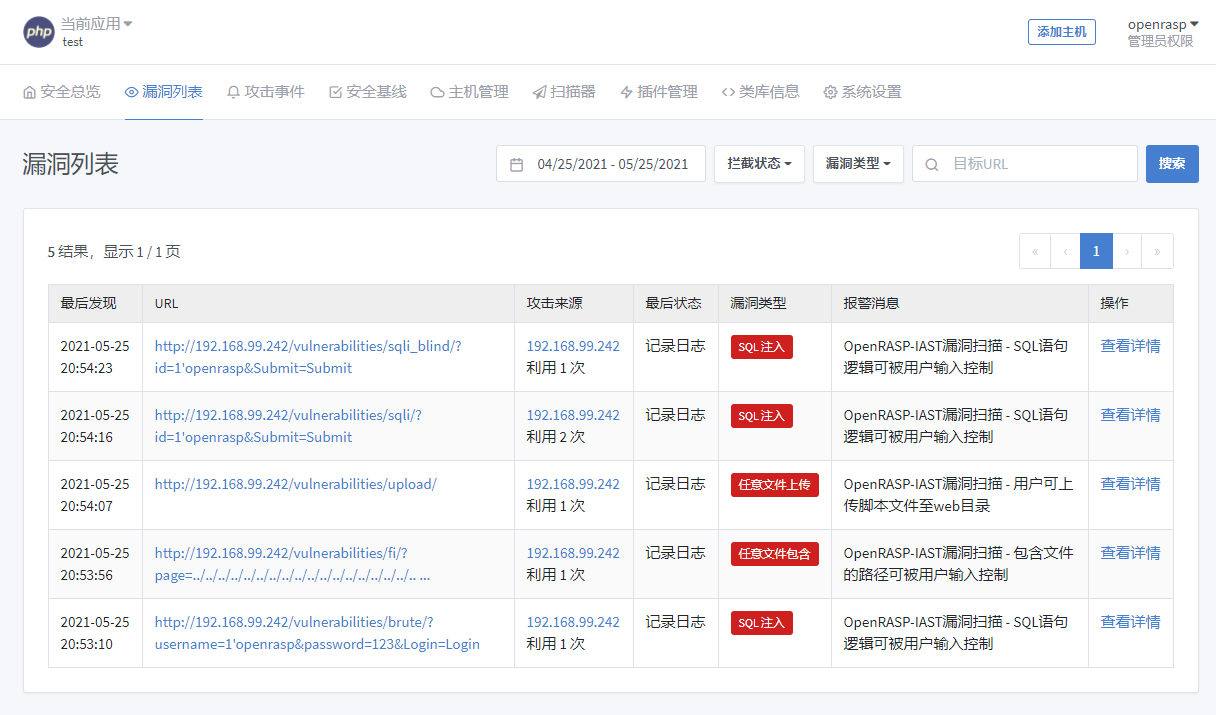Open the vulnerabilities/brute/ URL link
Viewport: 1216px width, 715px height.
[317, 633]
